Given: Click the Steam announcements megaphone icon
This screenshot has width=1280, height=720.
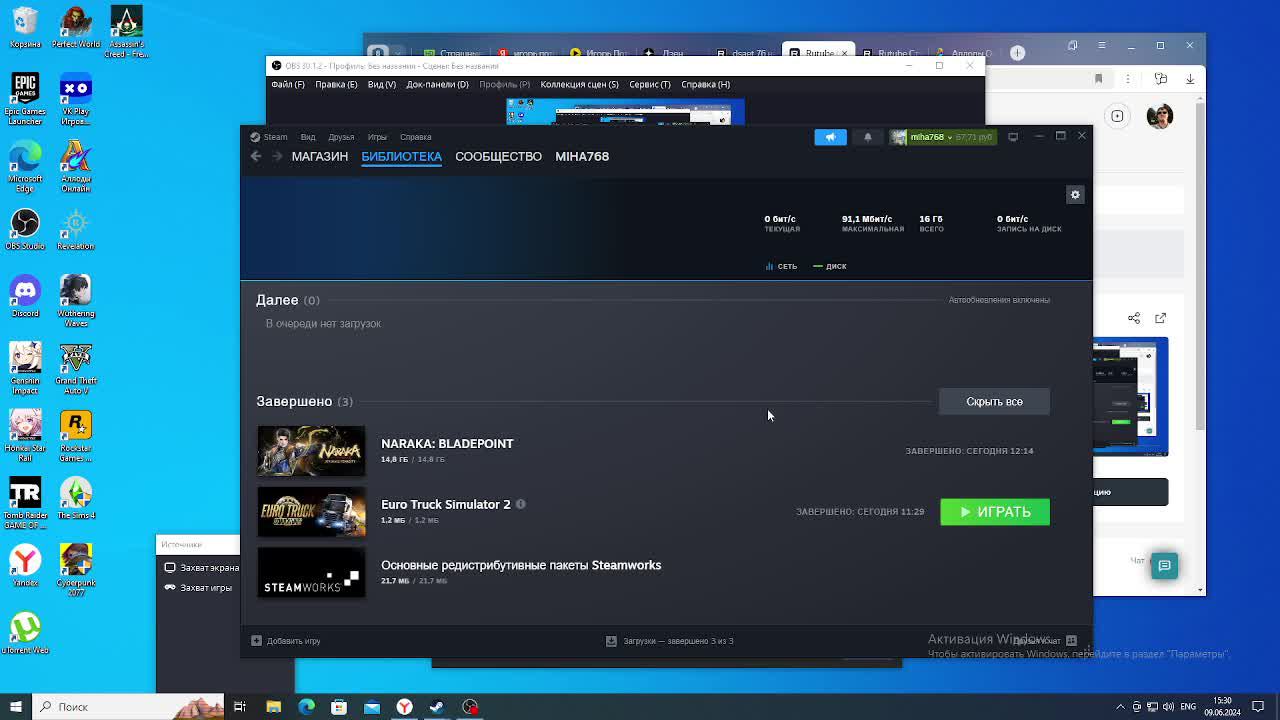Looking at the screenshot, I should (830, 137).
